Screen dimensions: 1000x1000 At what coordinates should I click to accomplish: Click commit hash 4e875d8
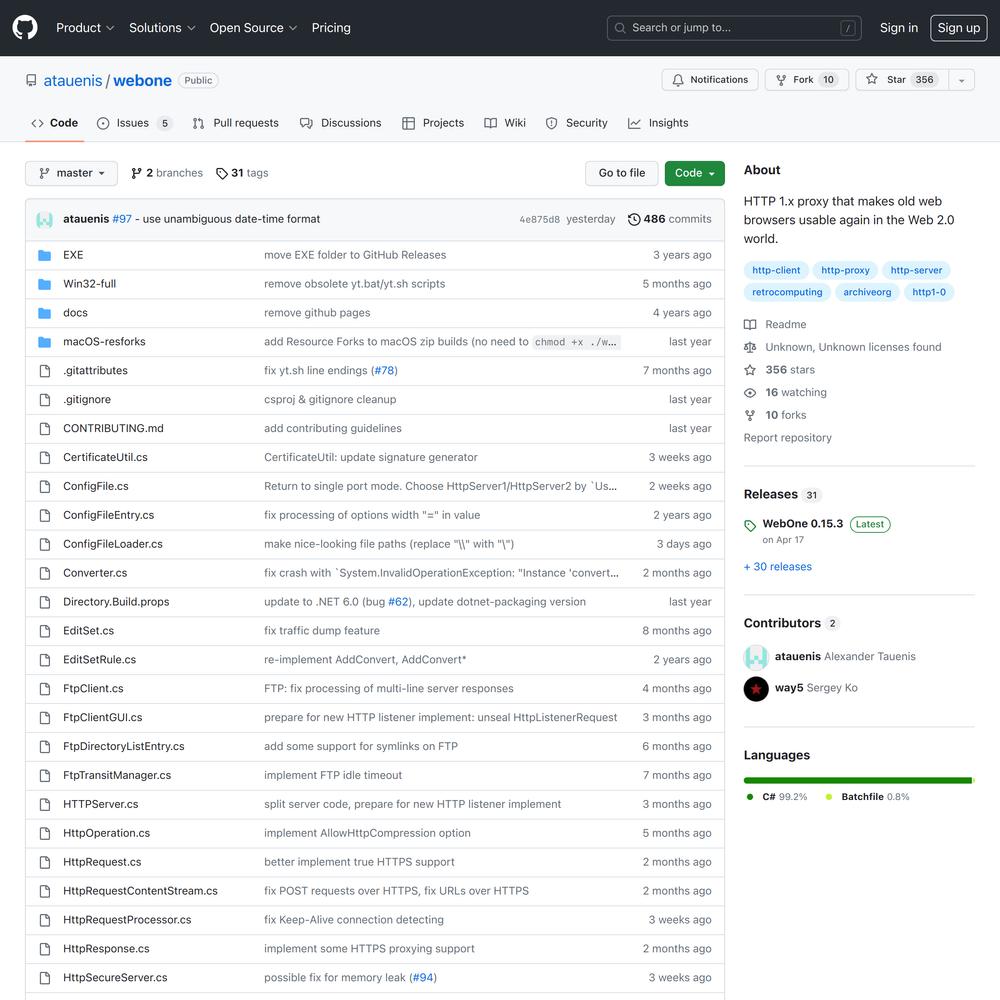point(539,219)
